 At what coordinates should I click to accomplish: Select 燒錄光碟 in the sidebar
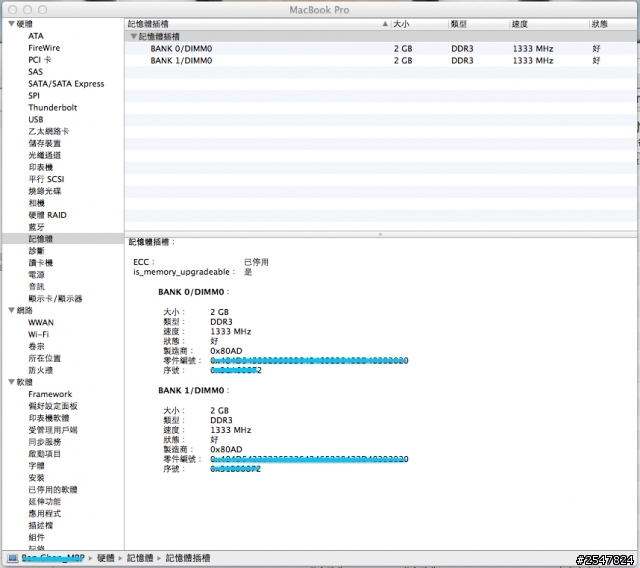(44, 191)
